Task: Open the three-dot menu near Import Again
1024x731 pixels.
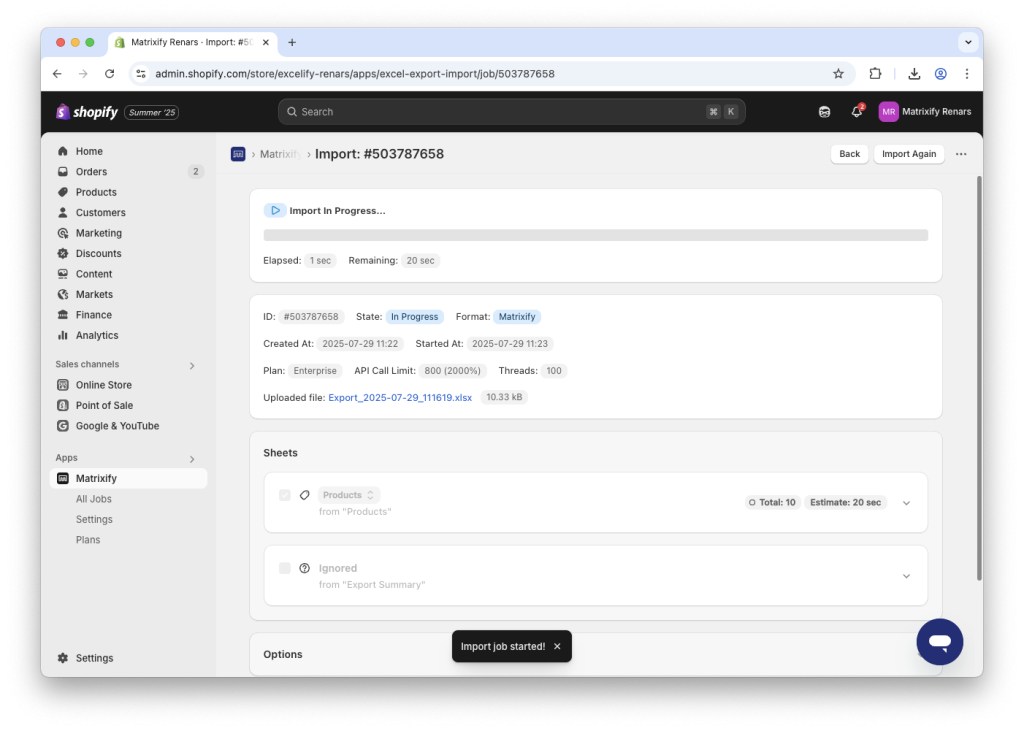Action: pyautogui.click(x=961, y=154)
